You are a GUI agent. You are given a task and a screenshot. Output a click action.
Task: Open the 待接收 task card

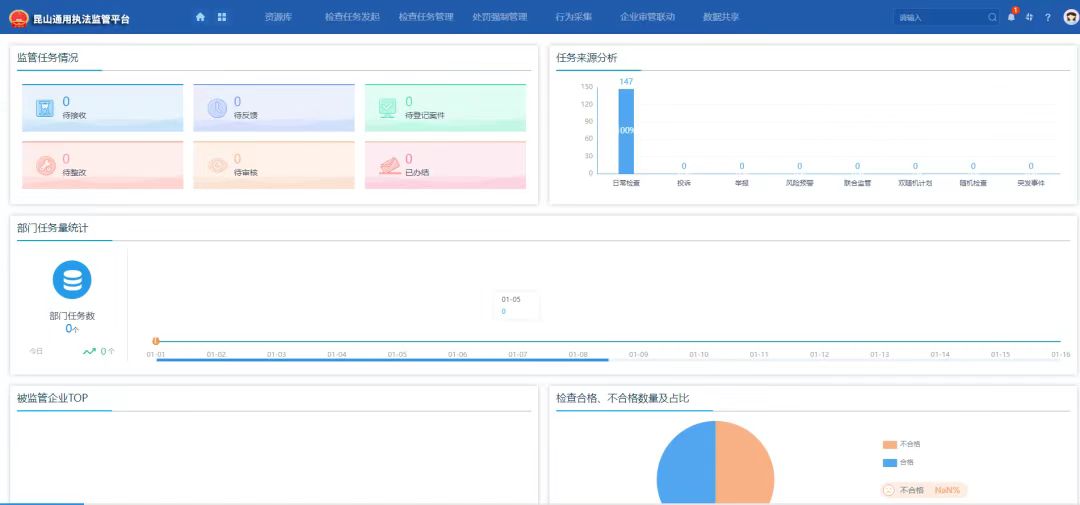click(x=103, y=108)
